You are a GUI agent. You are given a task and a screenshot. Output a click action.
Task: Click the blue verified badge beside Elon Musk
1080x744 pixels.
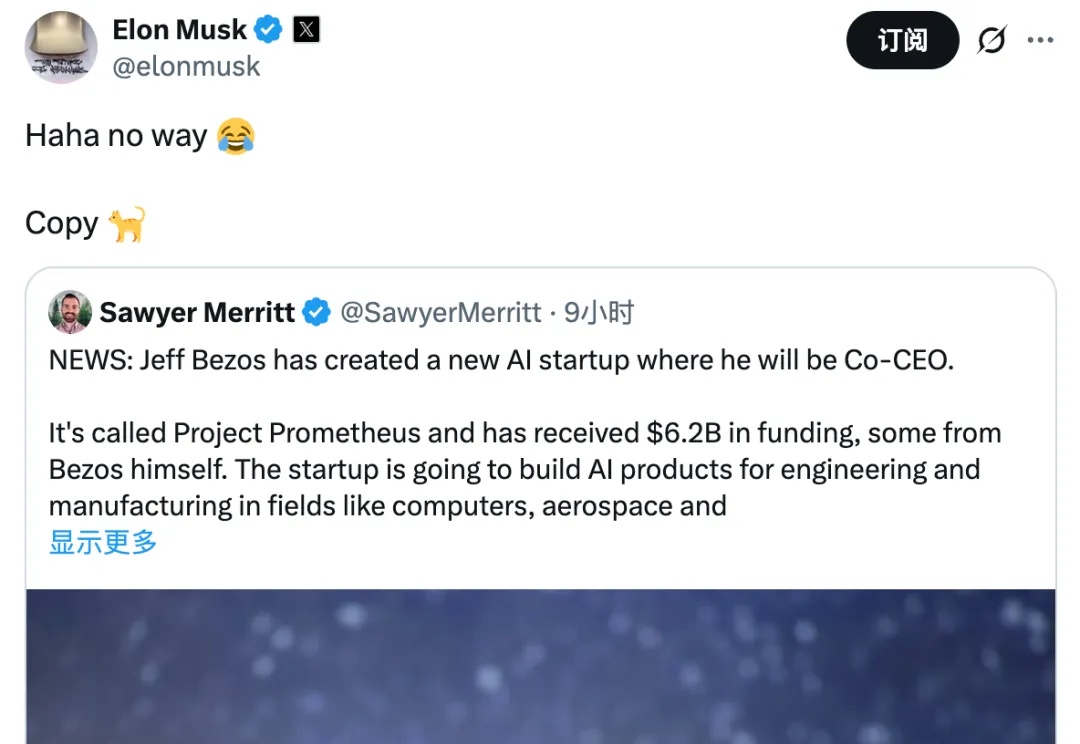point(268,30)
